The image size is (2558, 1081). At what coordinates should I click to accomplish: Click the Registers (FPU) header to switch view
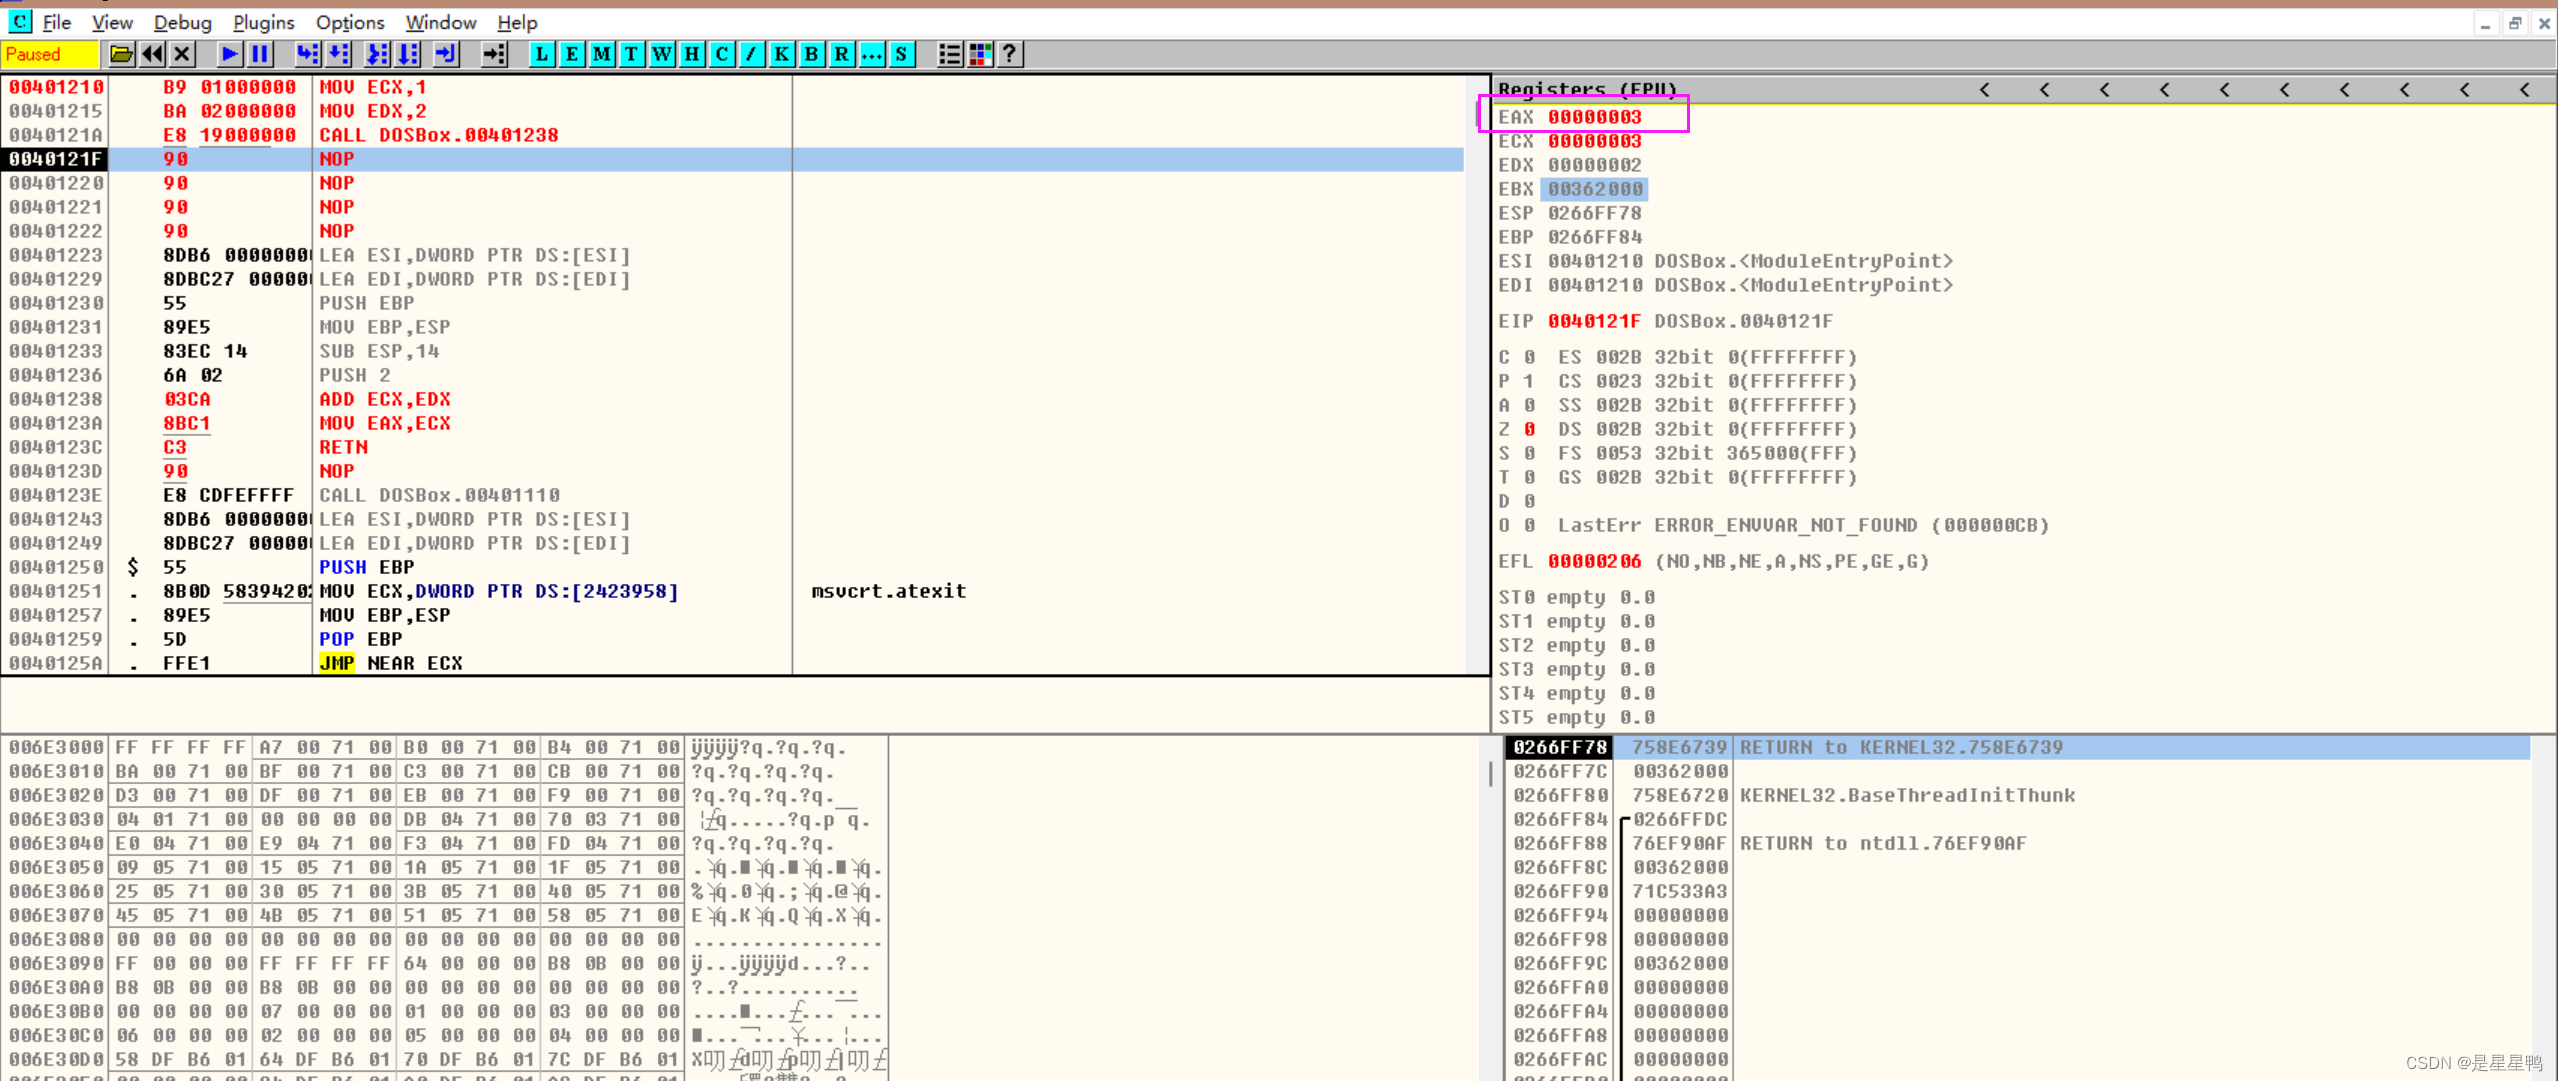[x=1587, y=89]
